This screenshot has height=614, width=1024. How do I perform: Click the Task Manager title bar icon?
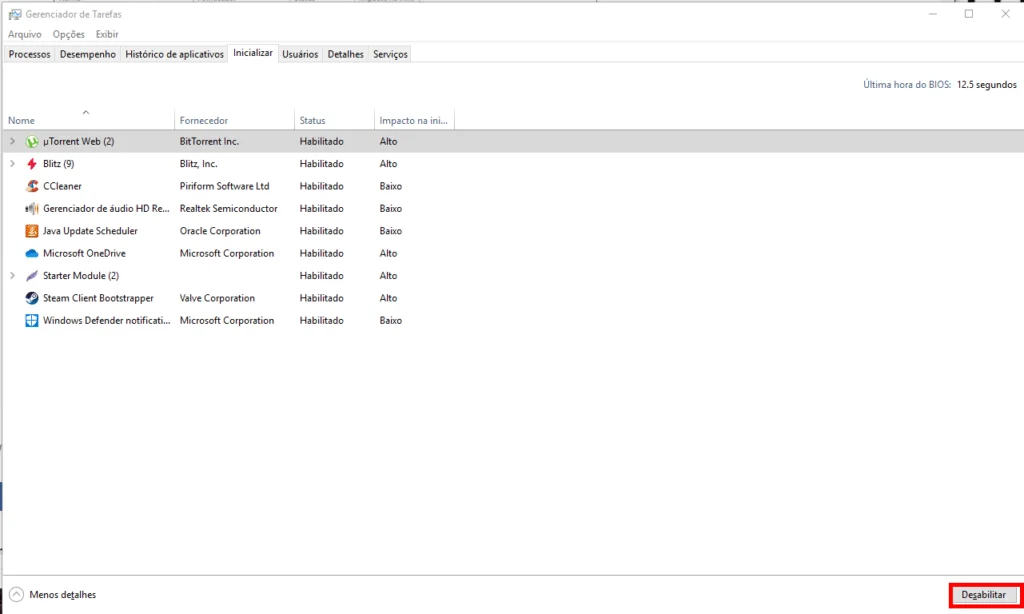(x=14, y=14)
